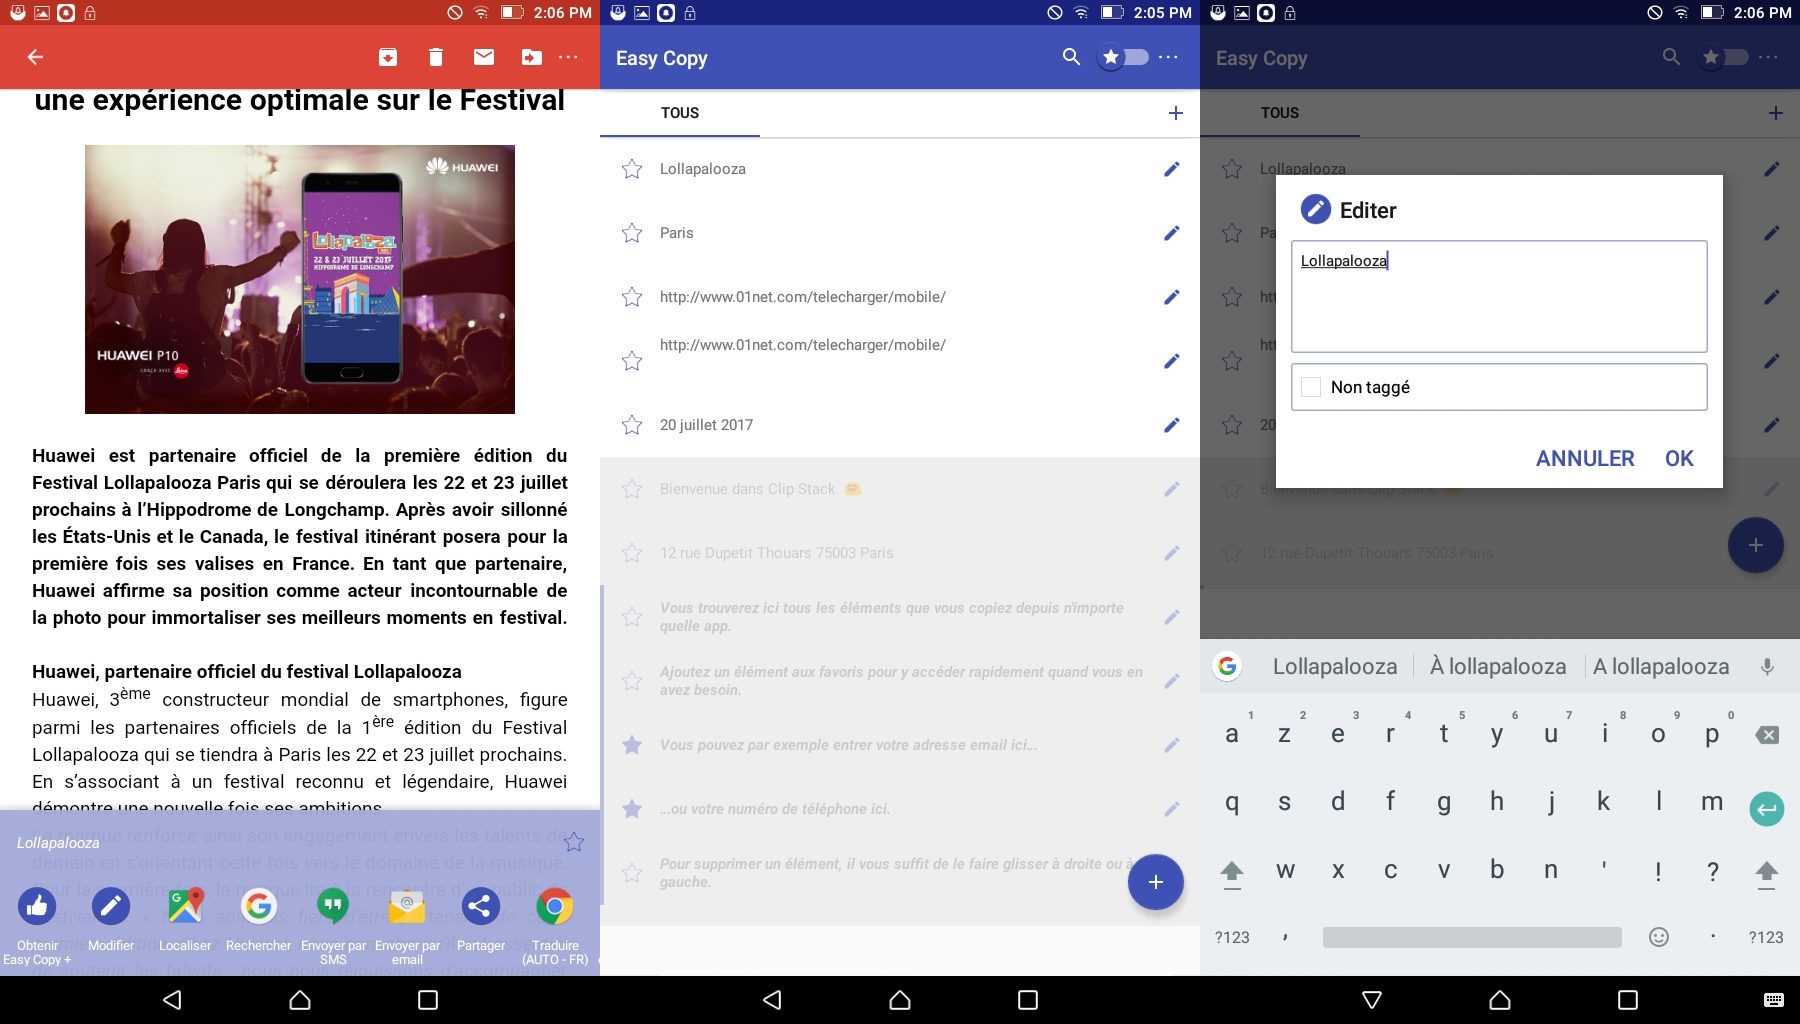Move email to folder icon
The width and height of the screenshot is (1800, 1024).
532,57
